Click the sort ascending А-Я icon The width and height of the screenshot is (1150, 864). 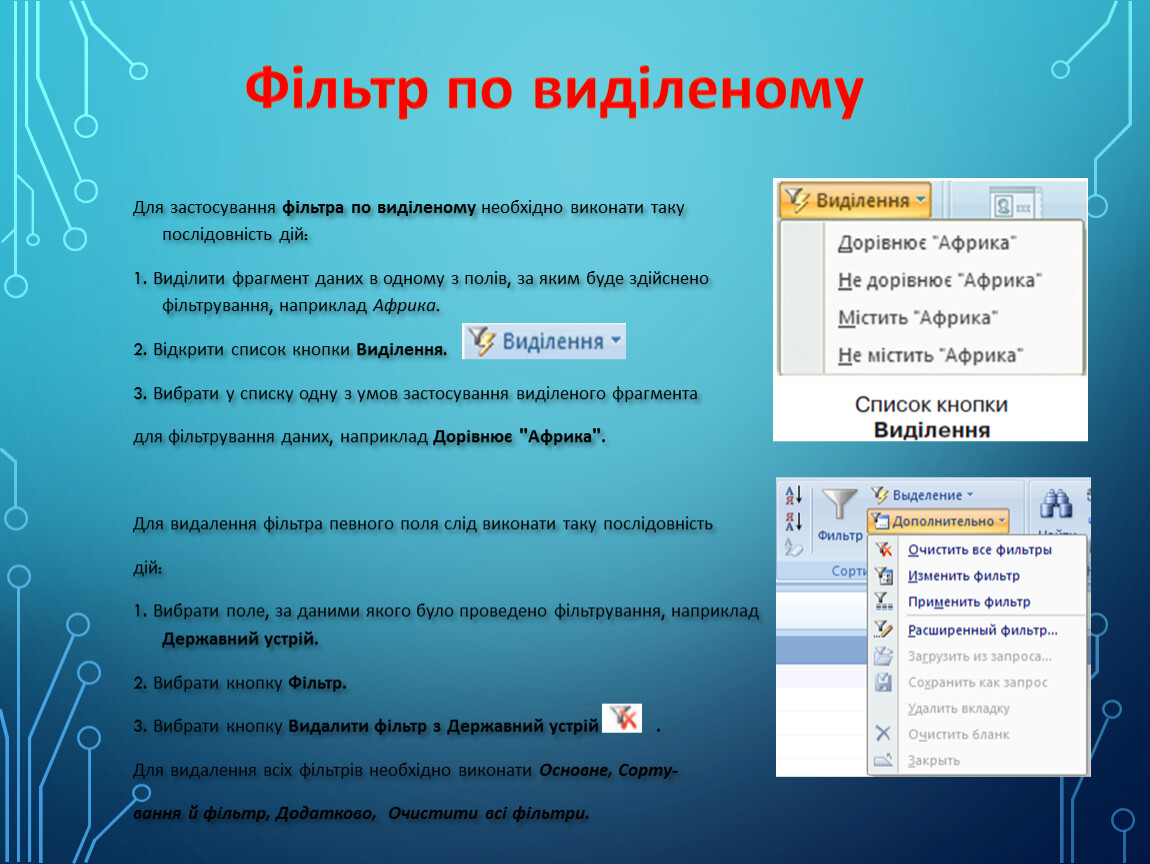coord(794,495)
